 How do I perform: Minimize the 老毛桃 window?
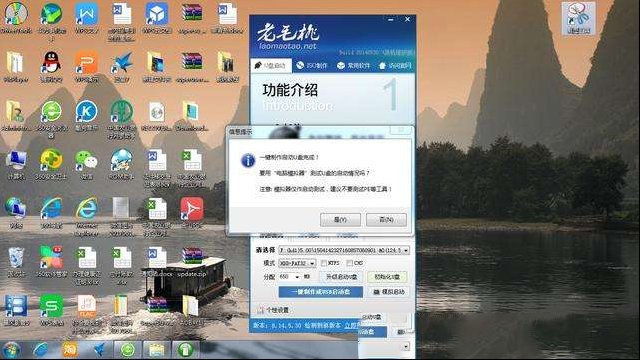click(x=391, y=20)
